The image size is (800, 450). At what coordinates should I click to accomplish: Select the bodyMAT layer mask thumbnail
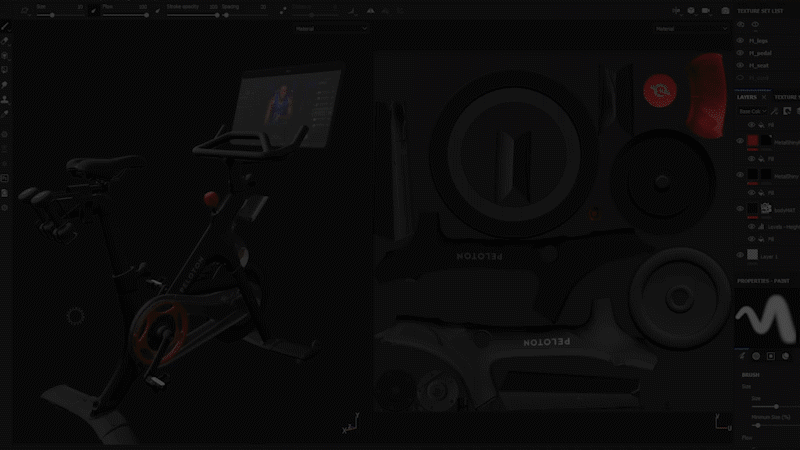[x=766, y=208]
